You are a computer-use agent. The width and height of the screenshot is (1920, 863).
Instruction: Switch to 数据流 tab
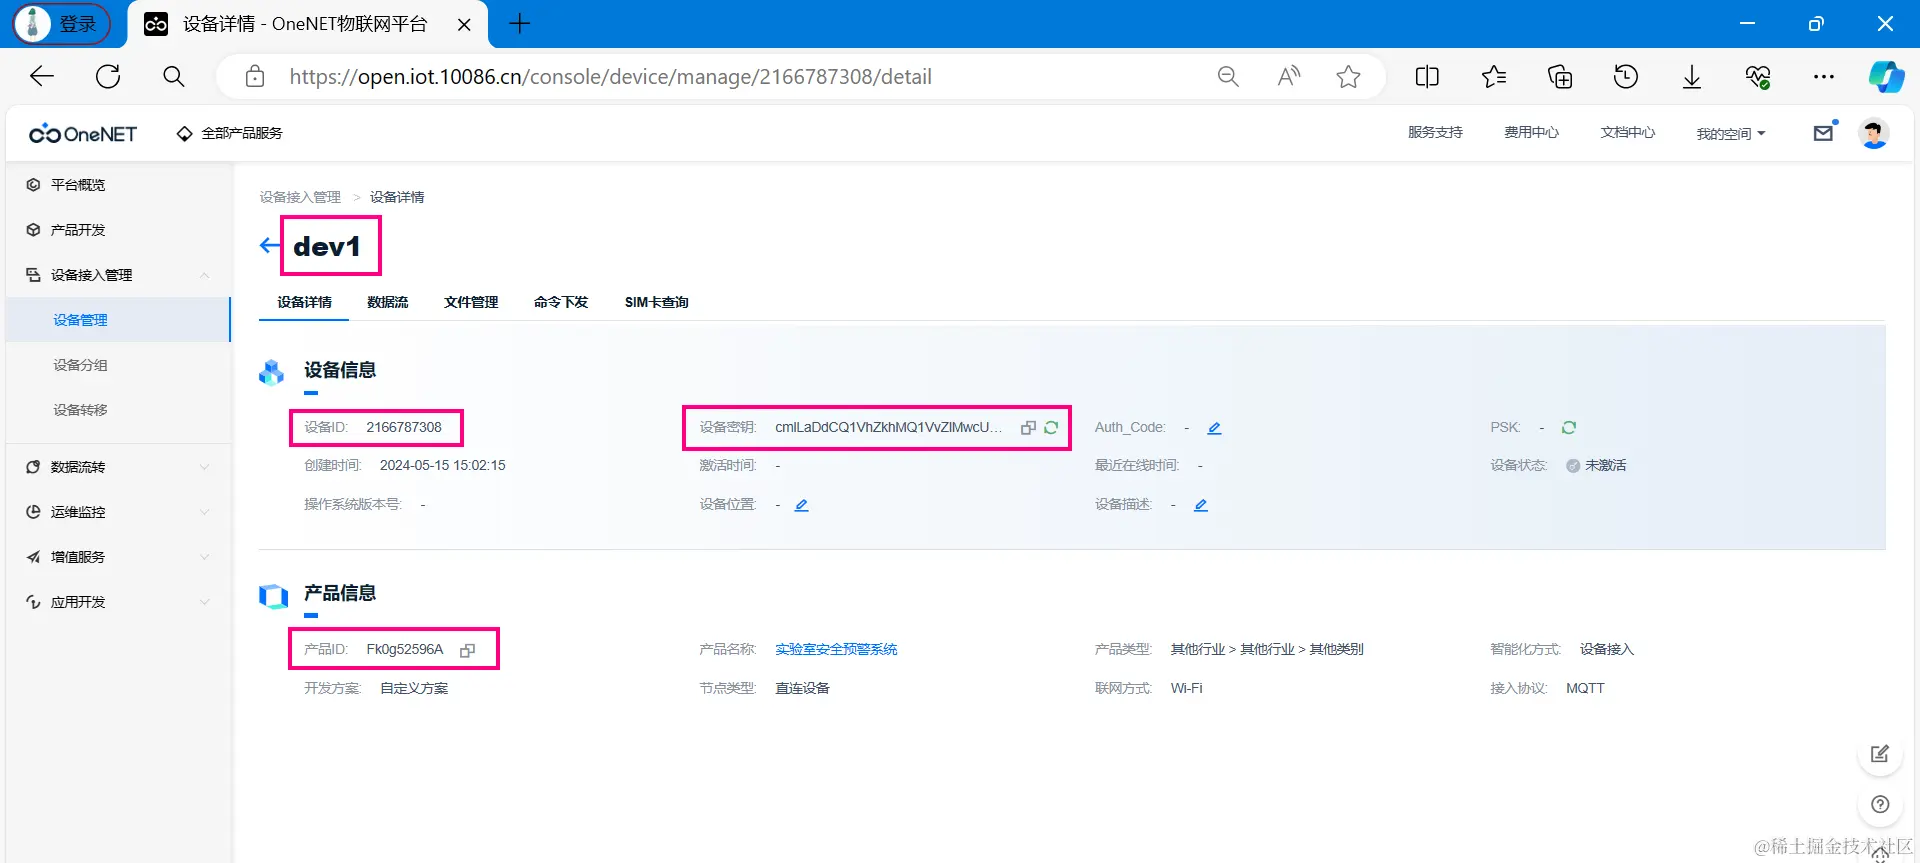[387, 302]
